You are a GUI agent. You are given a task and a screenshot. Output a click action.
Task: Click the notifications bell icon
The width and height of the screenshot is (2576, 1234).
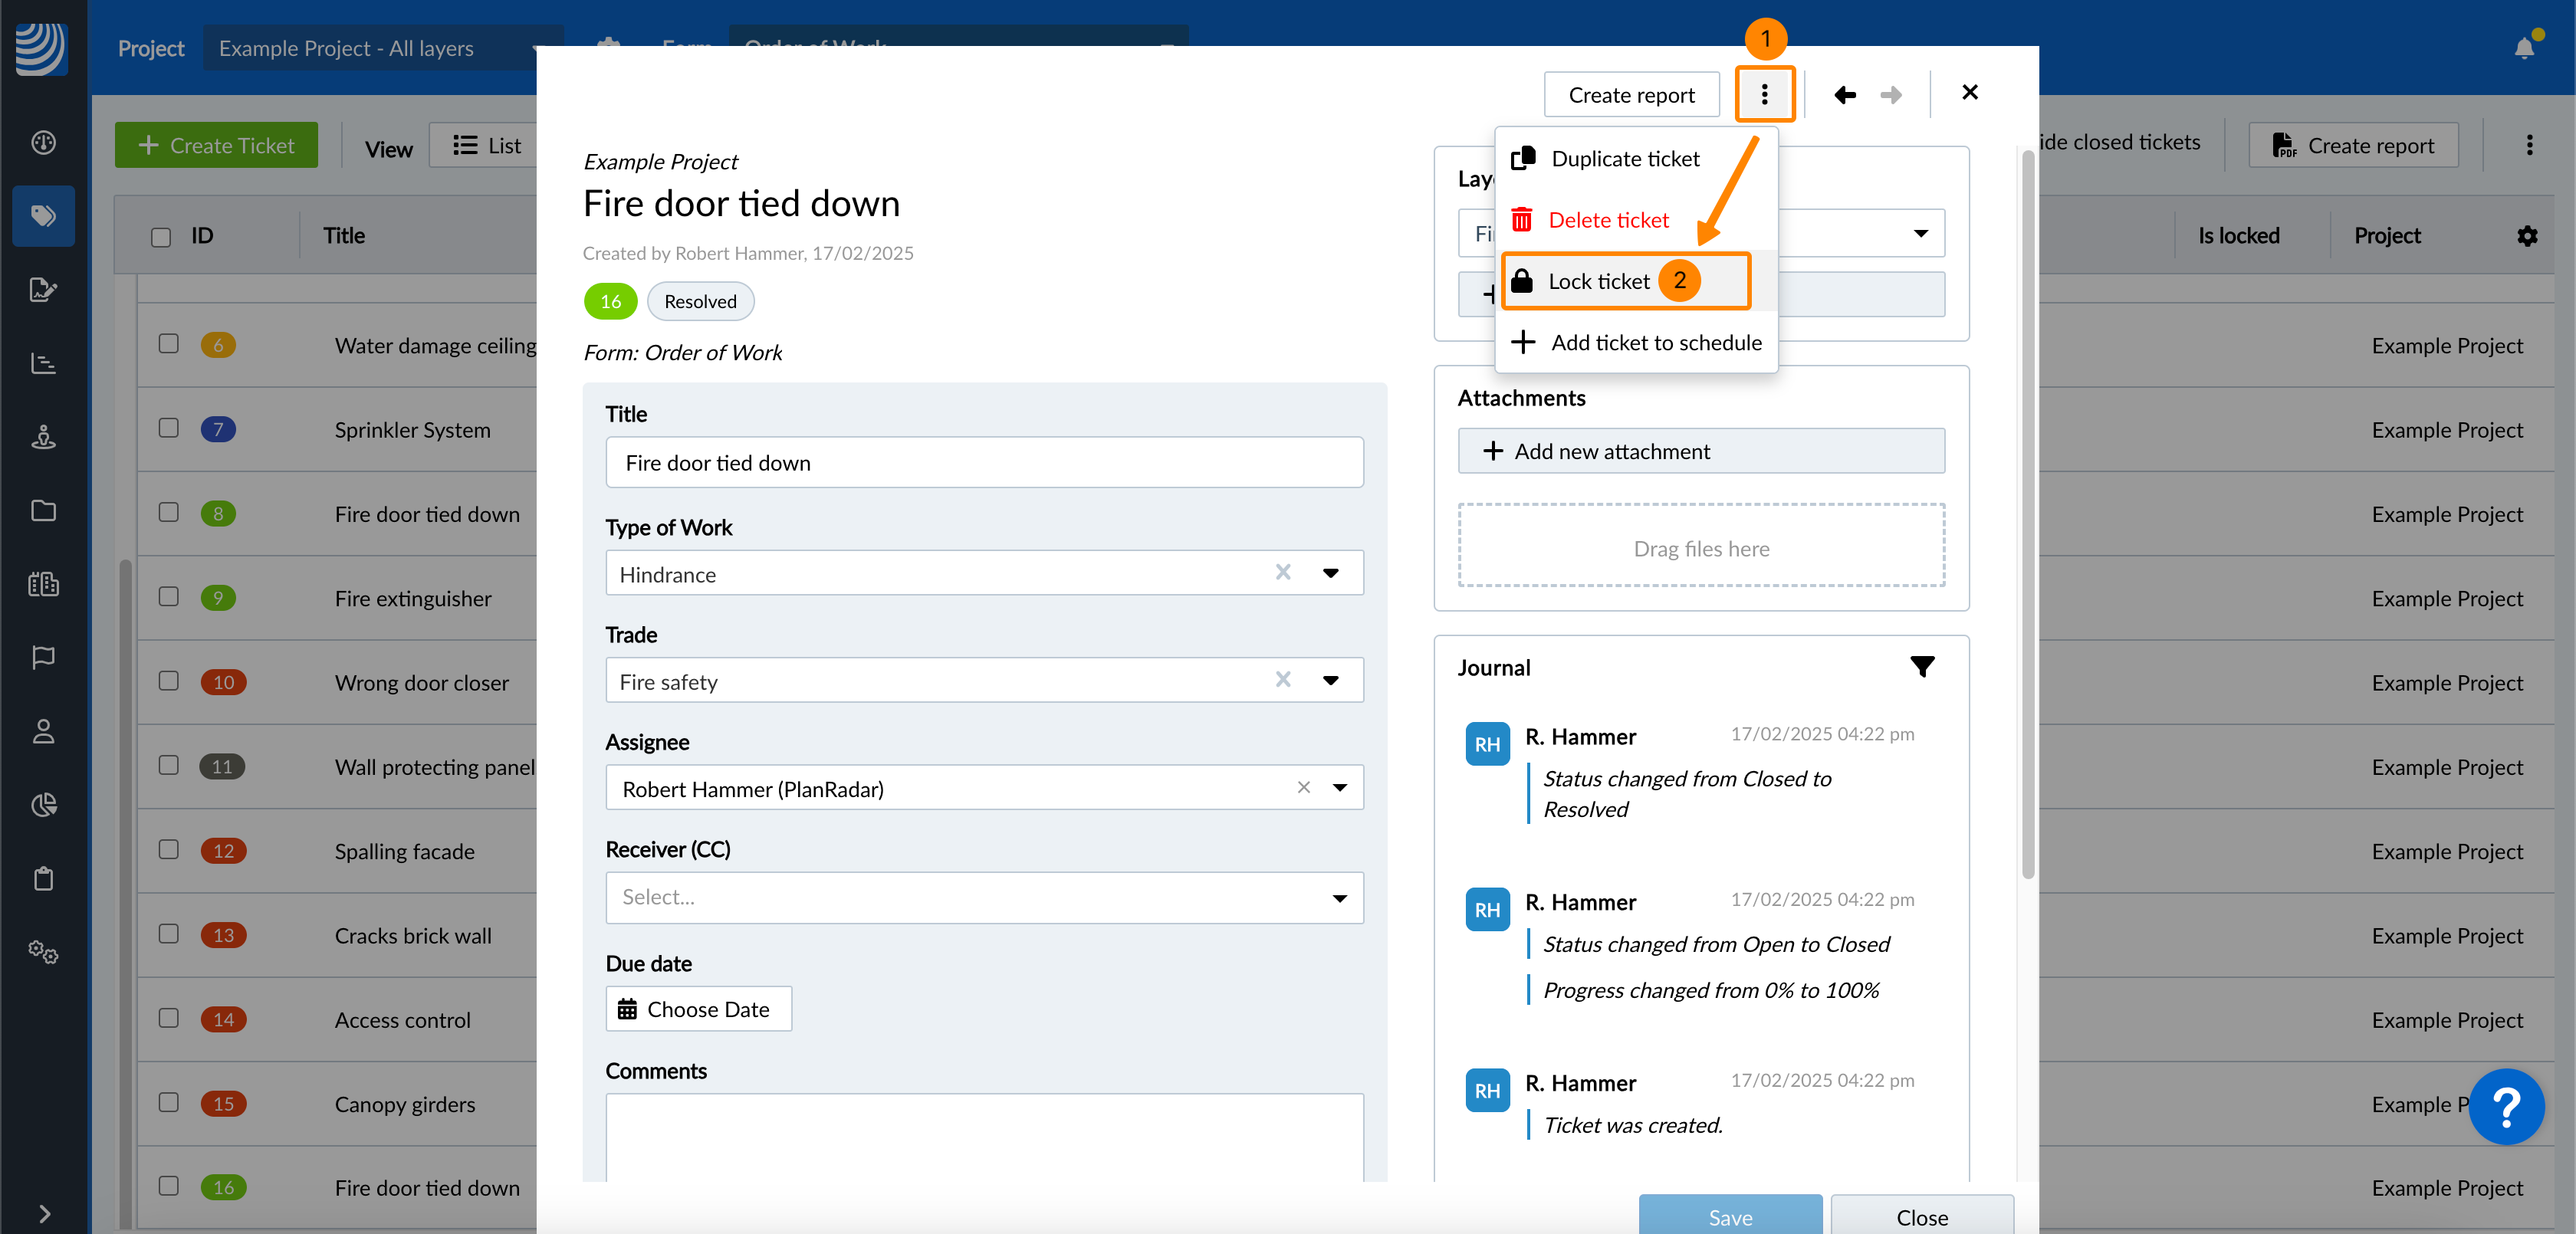pyautogui.click(x=2523, y=48)
